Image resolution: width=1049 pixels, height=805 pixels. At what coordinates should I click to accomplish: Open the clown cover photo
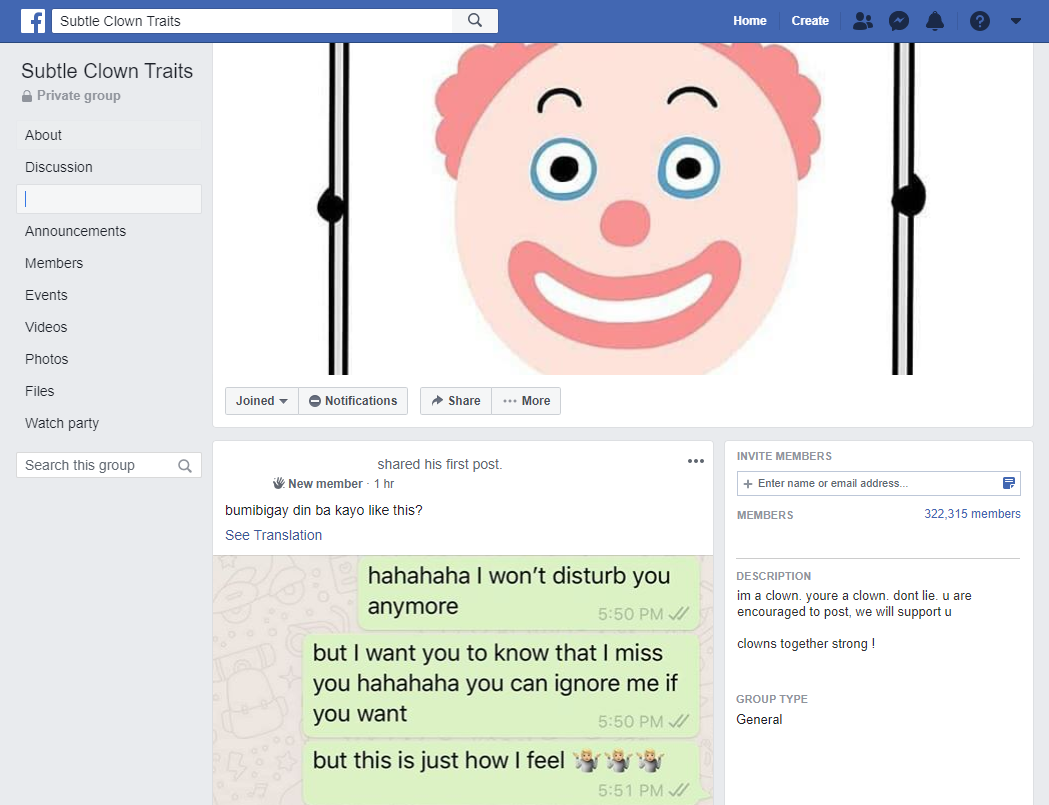pos(623,209)
